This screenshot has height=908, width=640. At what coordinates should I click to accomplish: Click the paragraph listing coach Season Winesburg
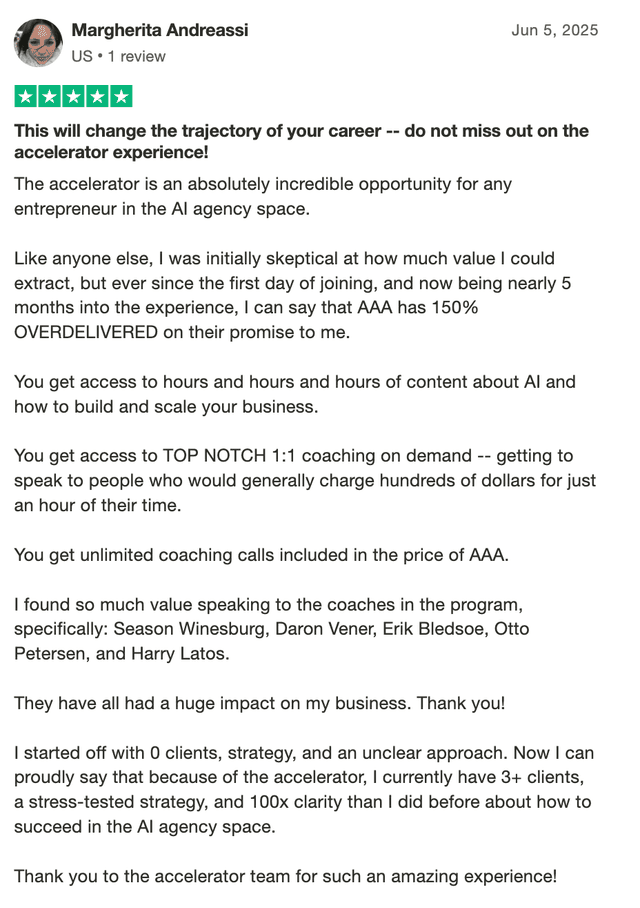270,628
